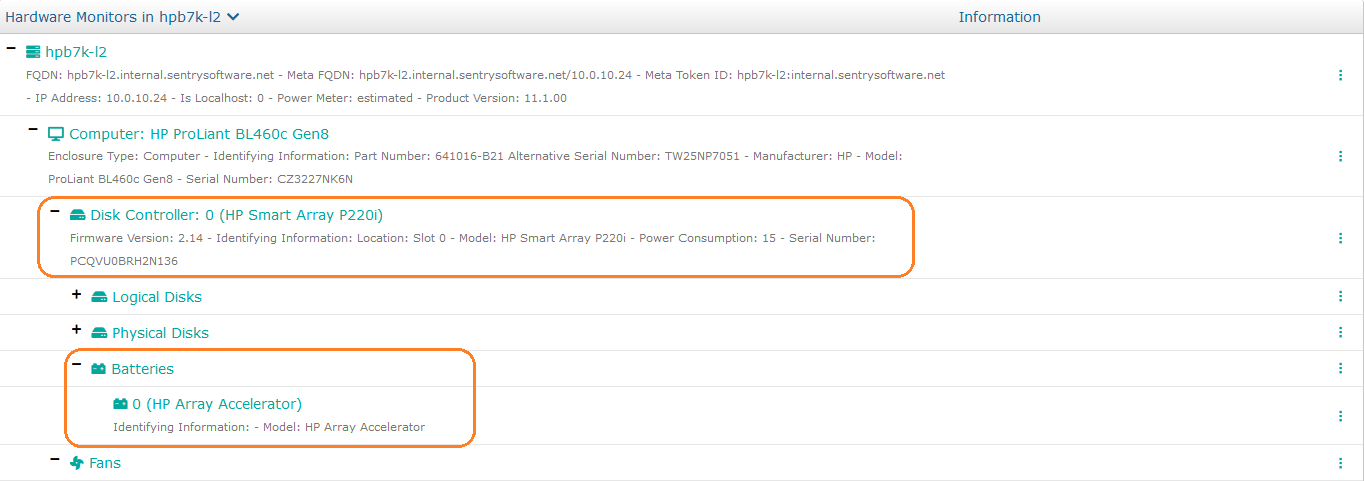Click the computer monitor icon for HP ProLiant
This screenshot has height=481, width=1364.
56,134
